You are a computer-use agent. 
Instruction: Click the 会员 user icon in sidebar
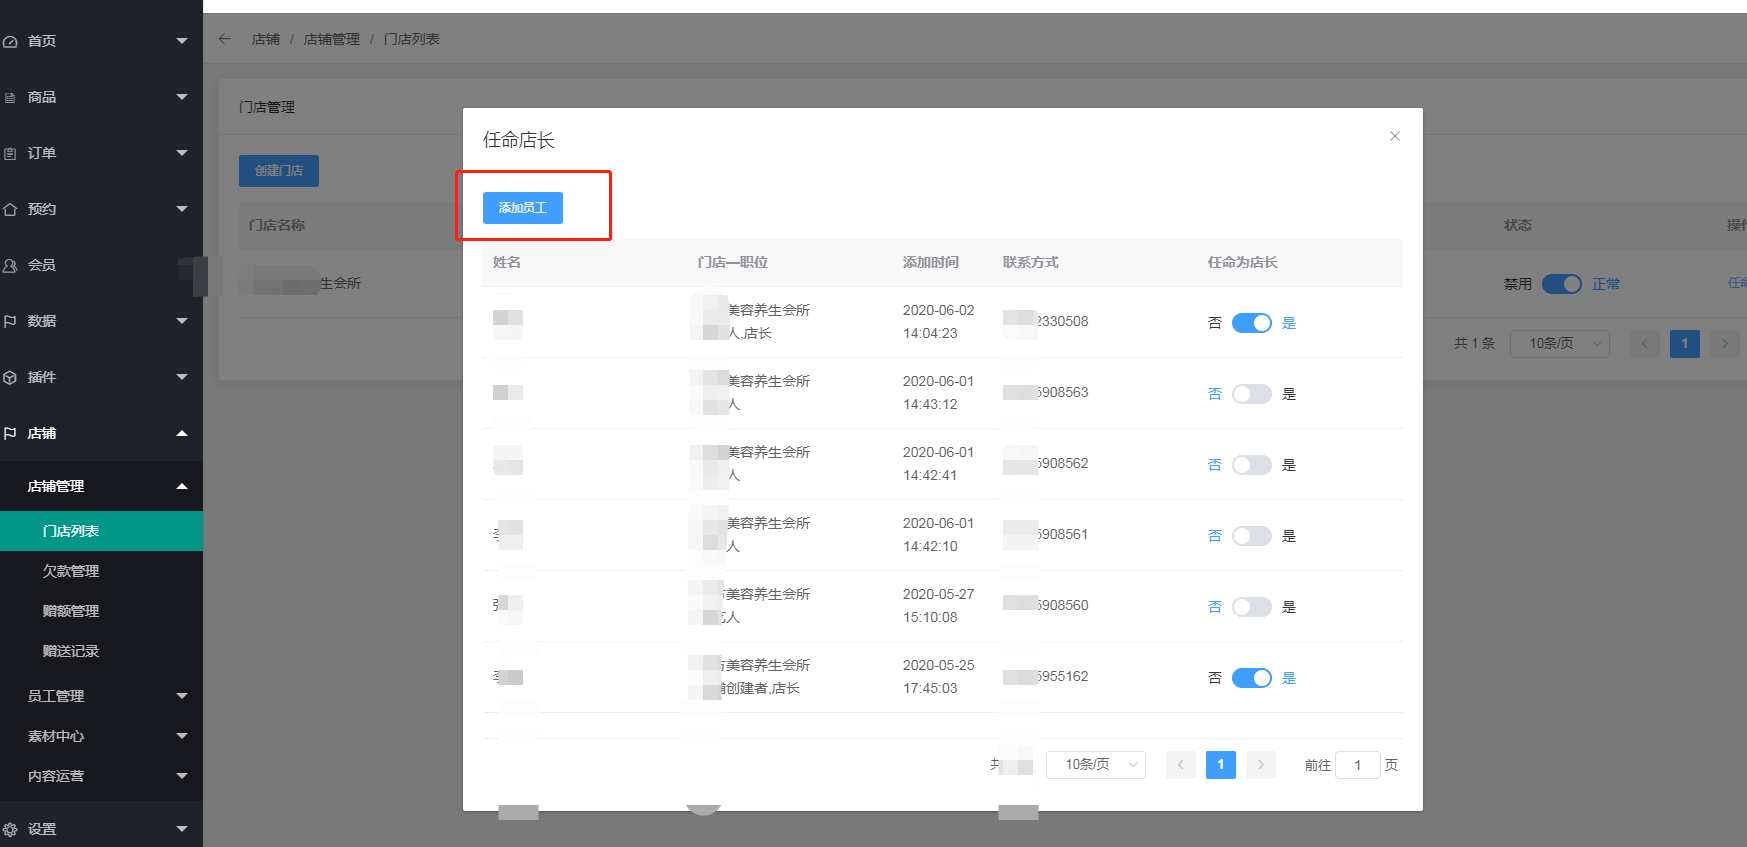[x=10, y=265]
